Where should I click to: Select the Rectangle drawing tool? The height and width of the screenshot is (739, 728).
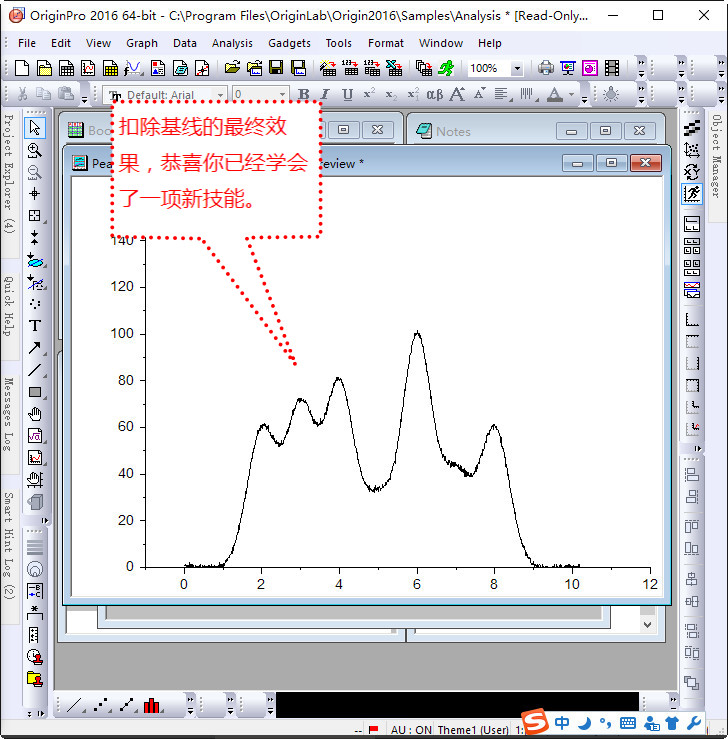point(35,392)
